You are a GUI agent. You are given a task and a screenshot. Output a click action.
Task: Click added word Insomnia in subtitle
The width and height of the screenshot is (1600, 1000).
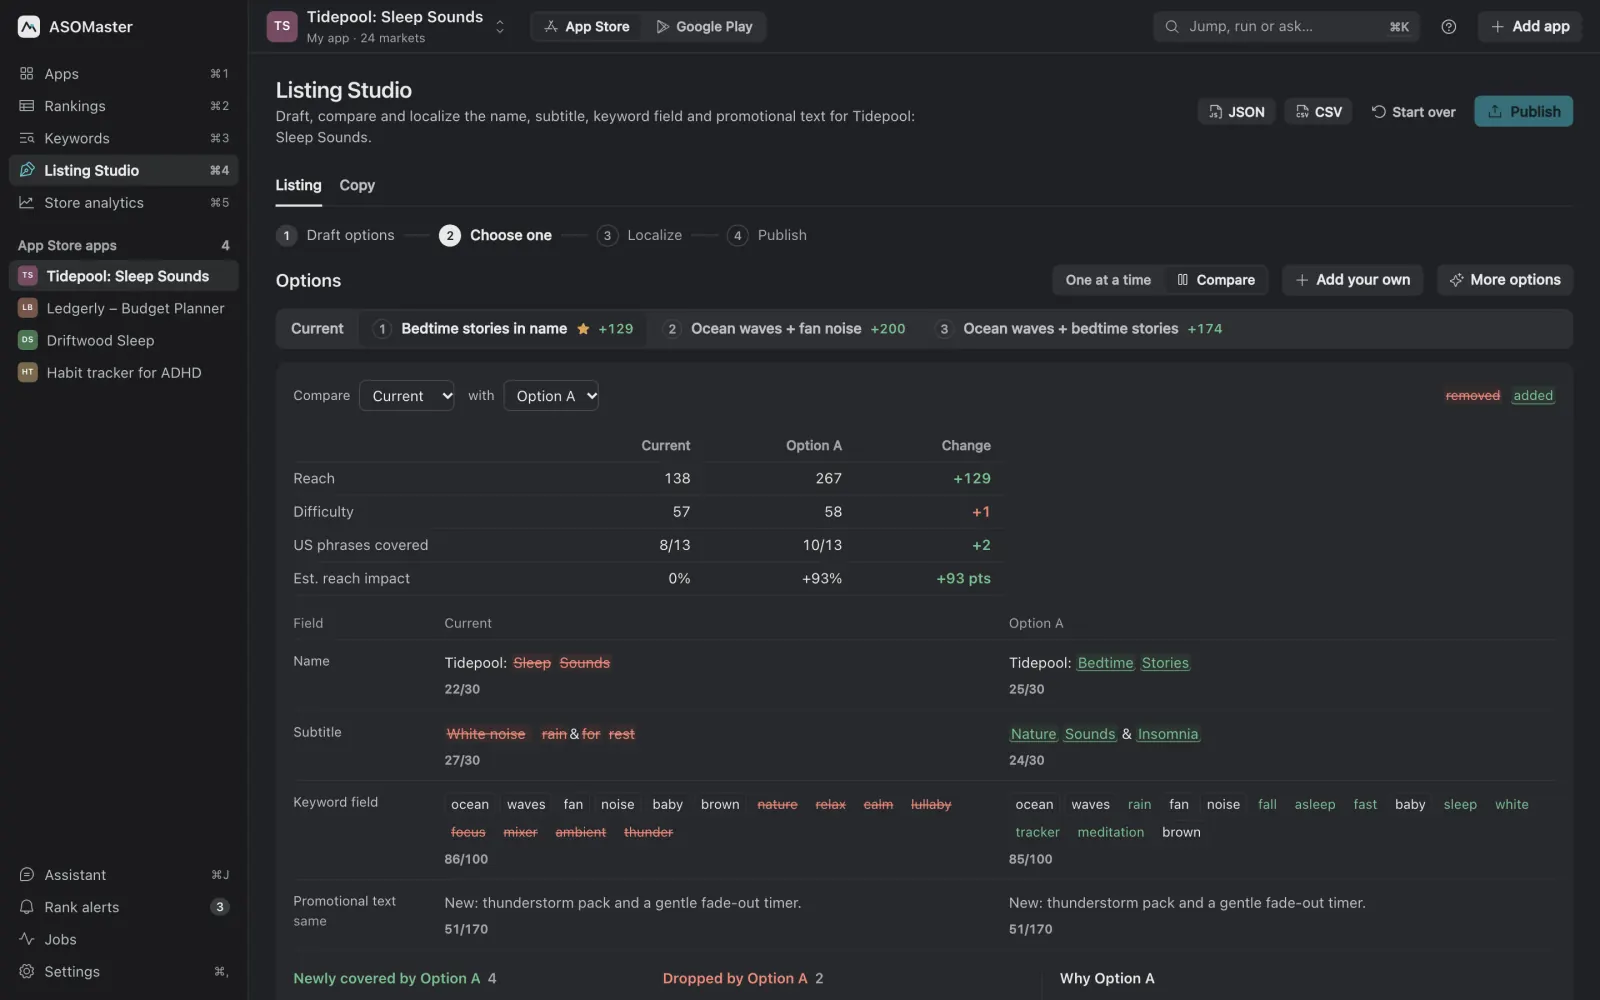click(1167, 735)
